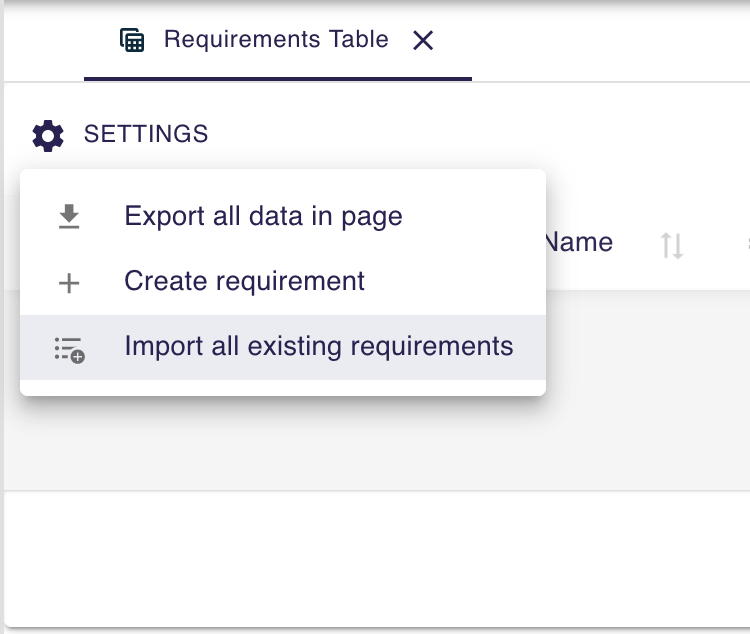Click the empty toolbar area right of SETTINGS

[480, 134]
